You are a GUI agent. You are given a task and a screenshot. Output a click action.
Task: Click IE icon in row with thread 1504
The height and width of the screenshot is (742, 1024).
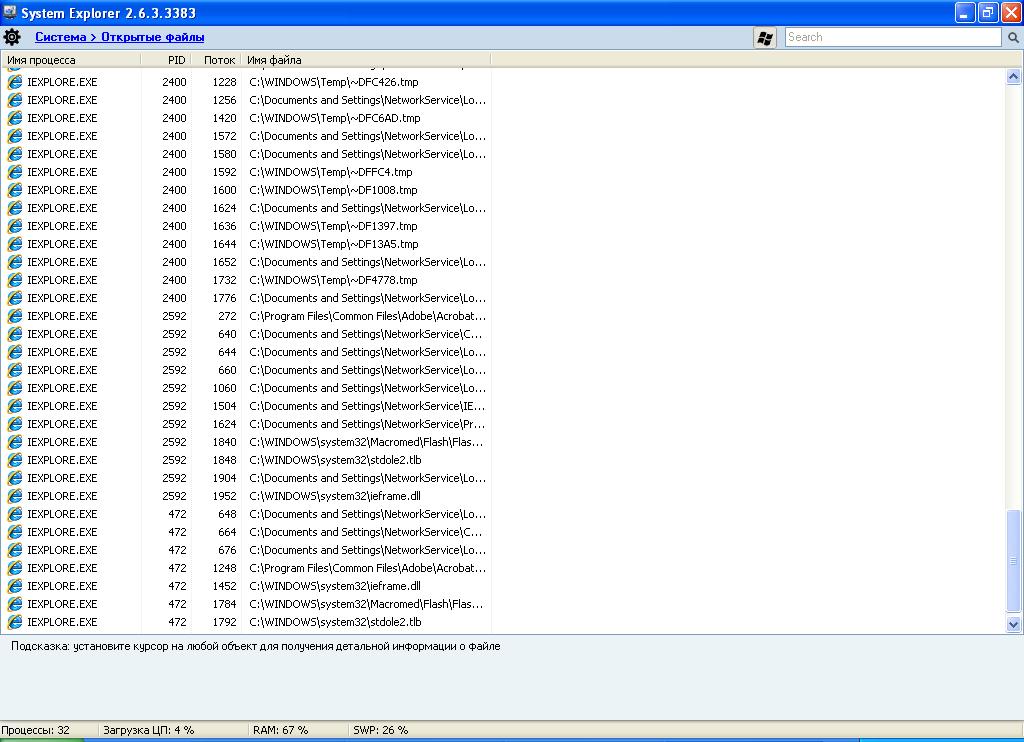coord(14,406)
